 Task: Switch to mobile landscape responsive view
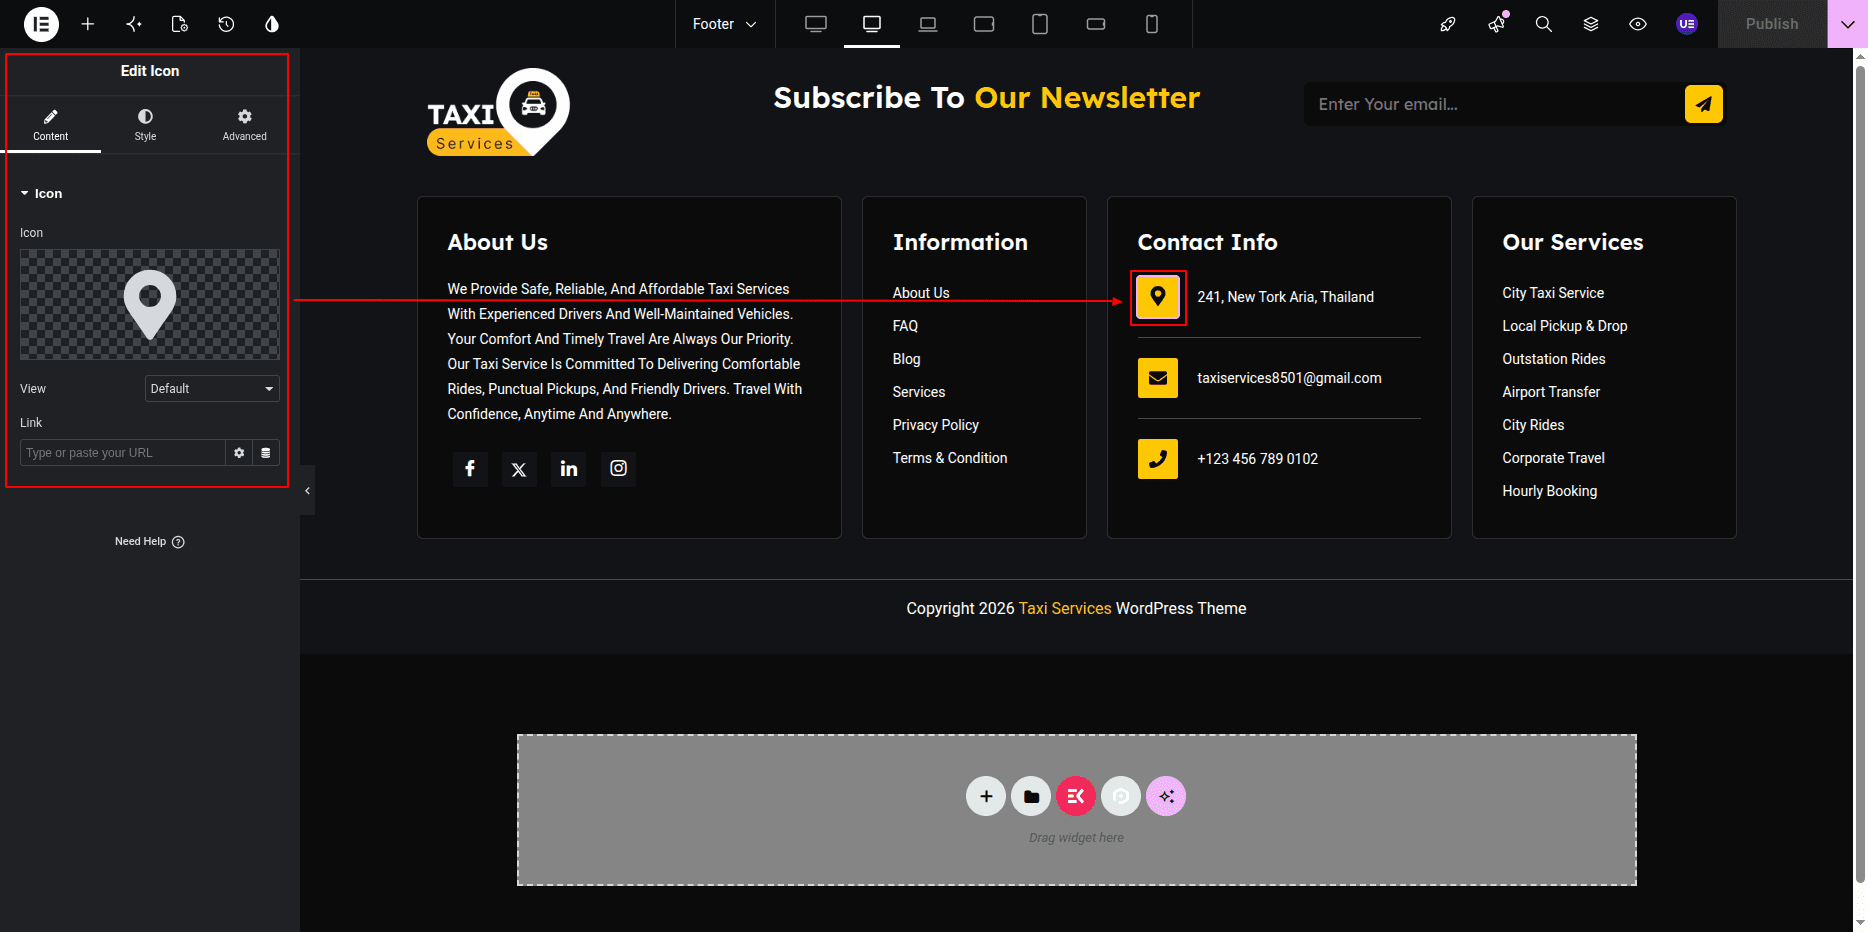click(1096, 24)
